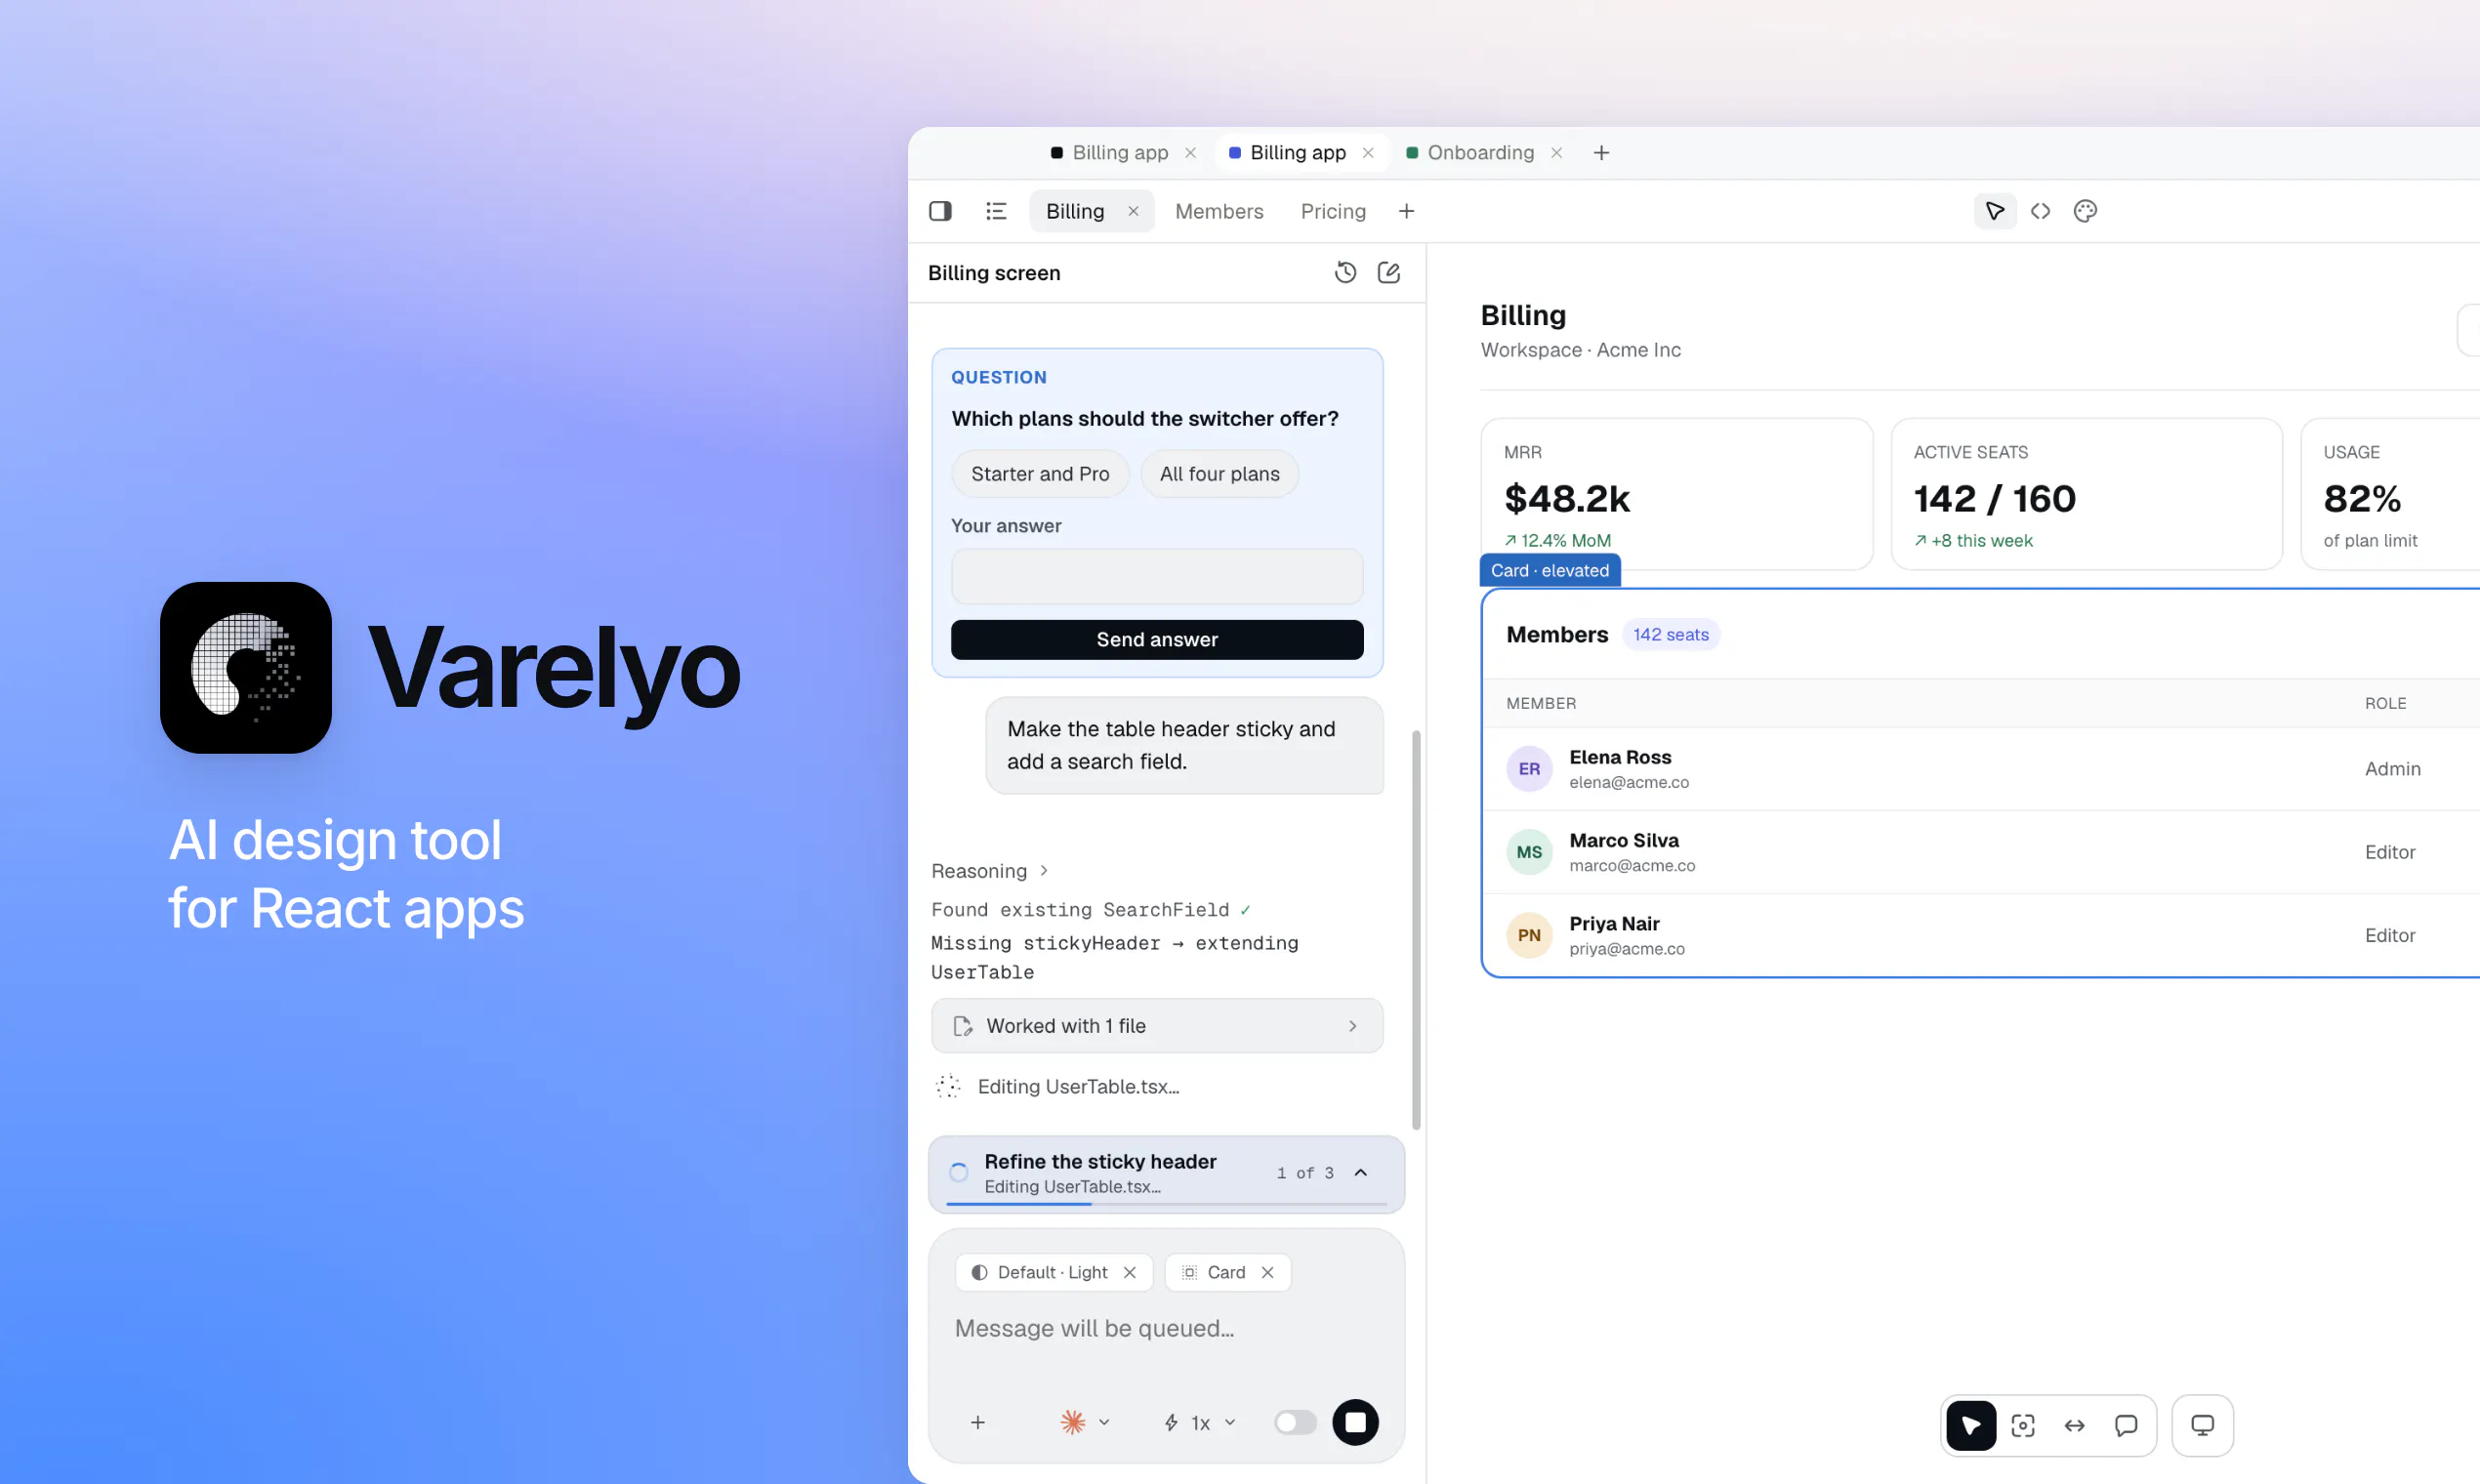Expand Worked with 1 file chevron
The height and width of the screenshot is (1484, 2480).
[x=1352, y=1026]
